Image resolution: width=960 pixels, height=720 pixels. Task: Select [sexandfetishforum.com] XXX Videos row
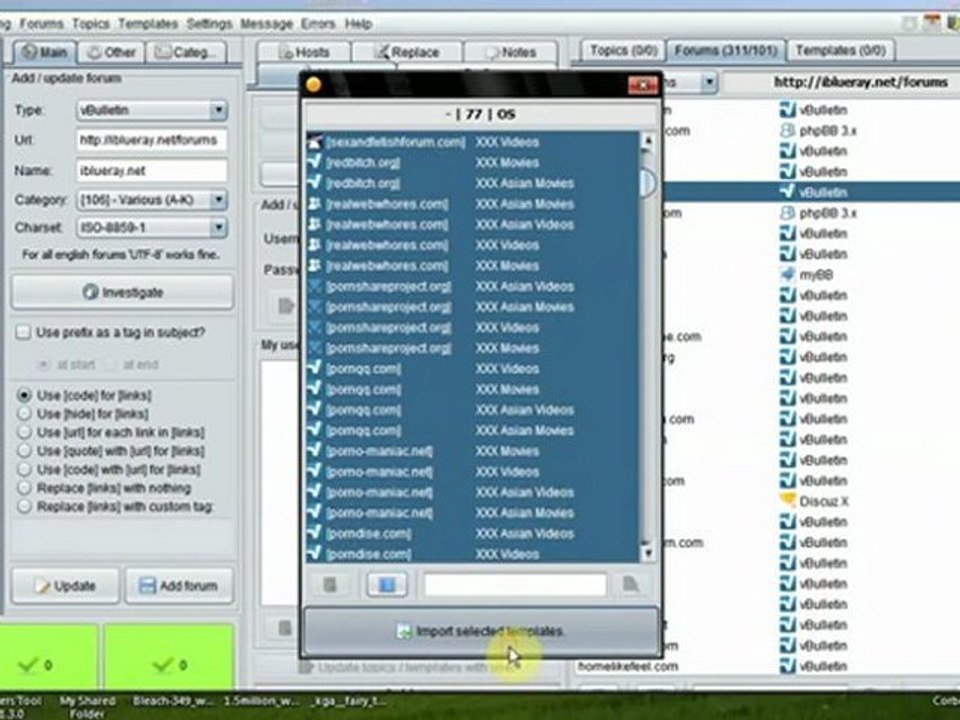click(x=472, y=142)
